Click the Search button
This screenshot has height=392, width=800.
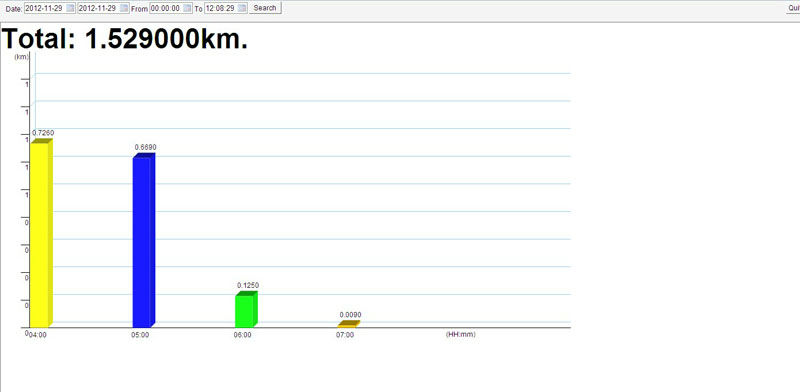coord(265,8)
